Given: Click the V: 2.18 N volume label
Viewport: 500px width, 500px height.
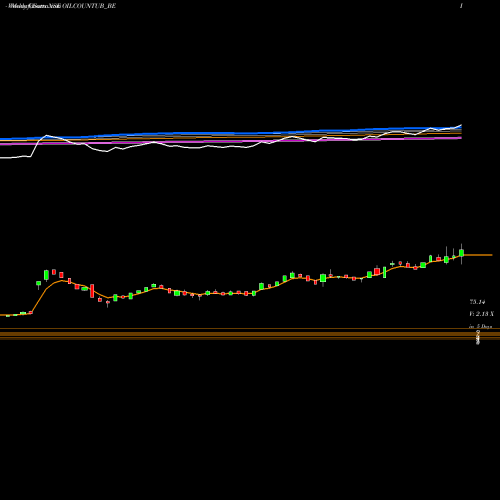Looking at the screenshot, I should tap(481, 314).
